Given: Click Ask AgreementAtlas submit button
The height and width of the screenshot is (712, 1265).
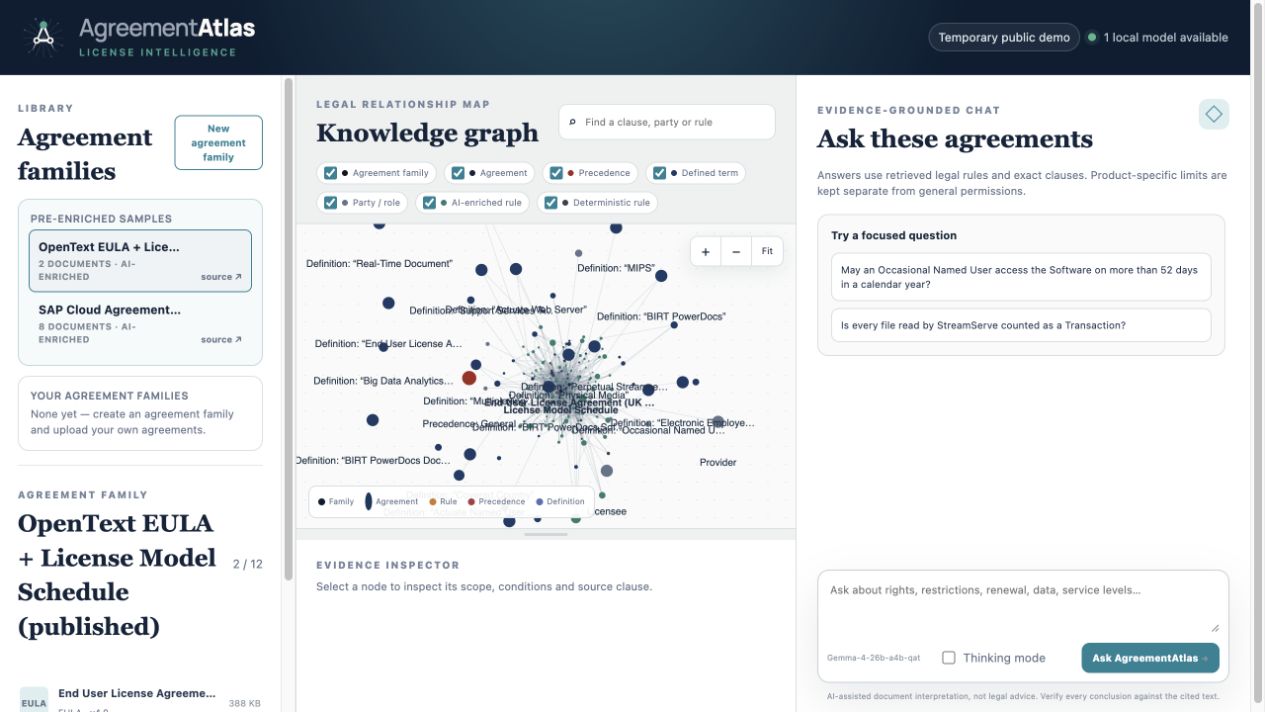Looking at the screenshot, I should tap(1150, 658).
